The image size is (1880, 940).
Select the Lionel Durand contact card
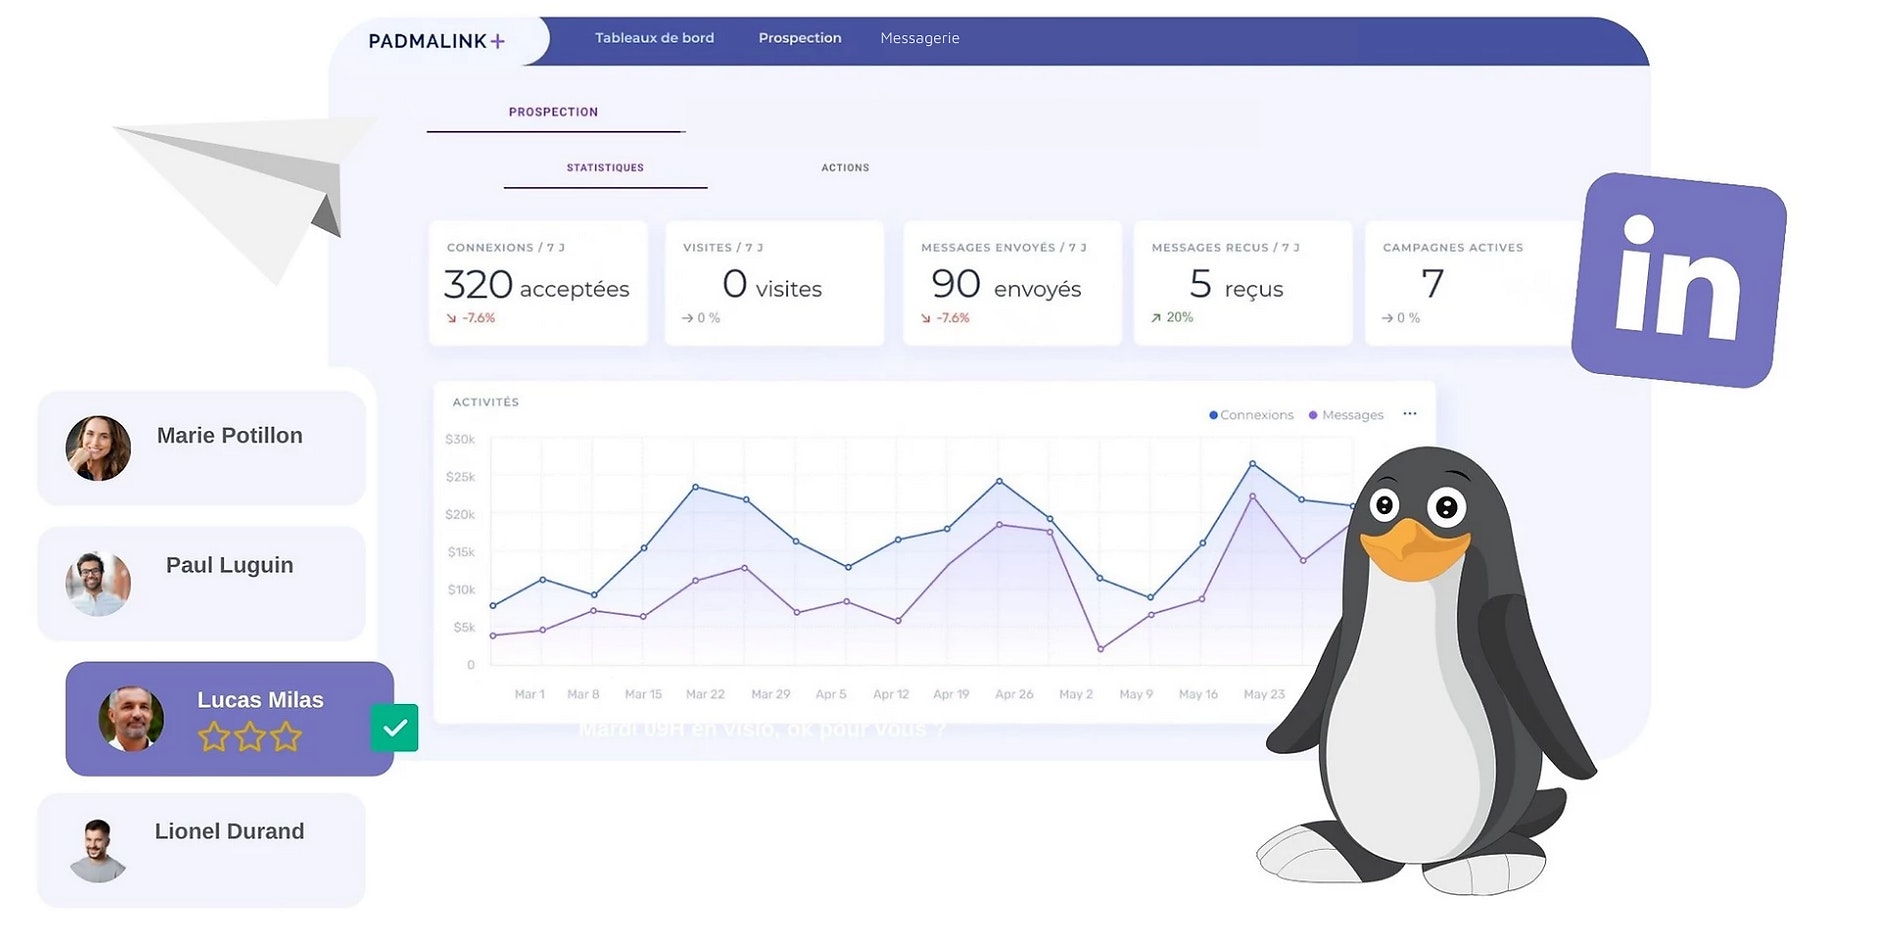[201, 850]
